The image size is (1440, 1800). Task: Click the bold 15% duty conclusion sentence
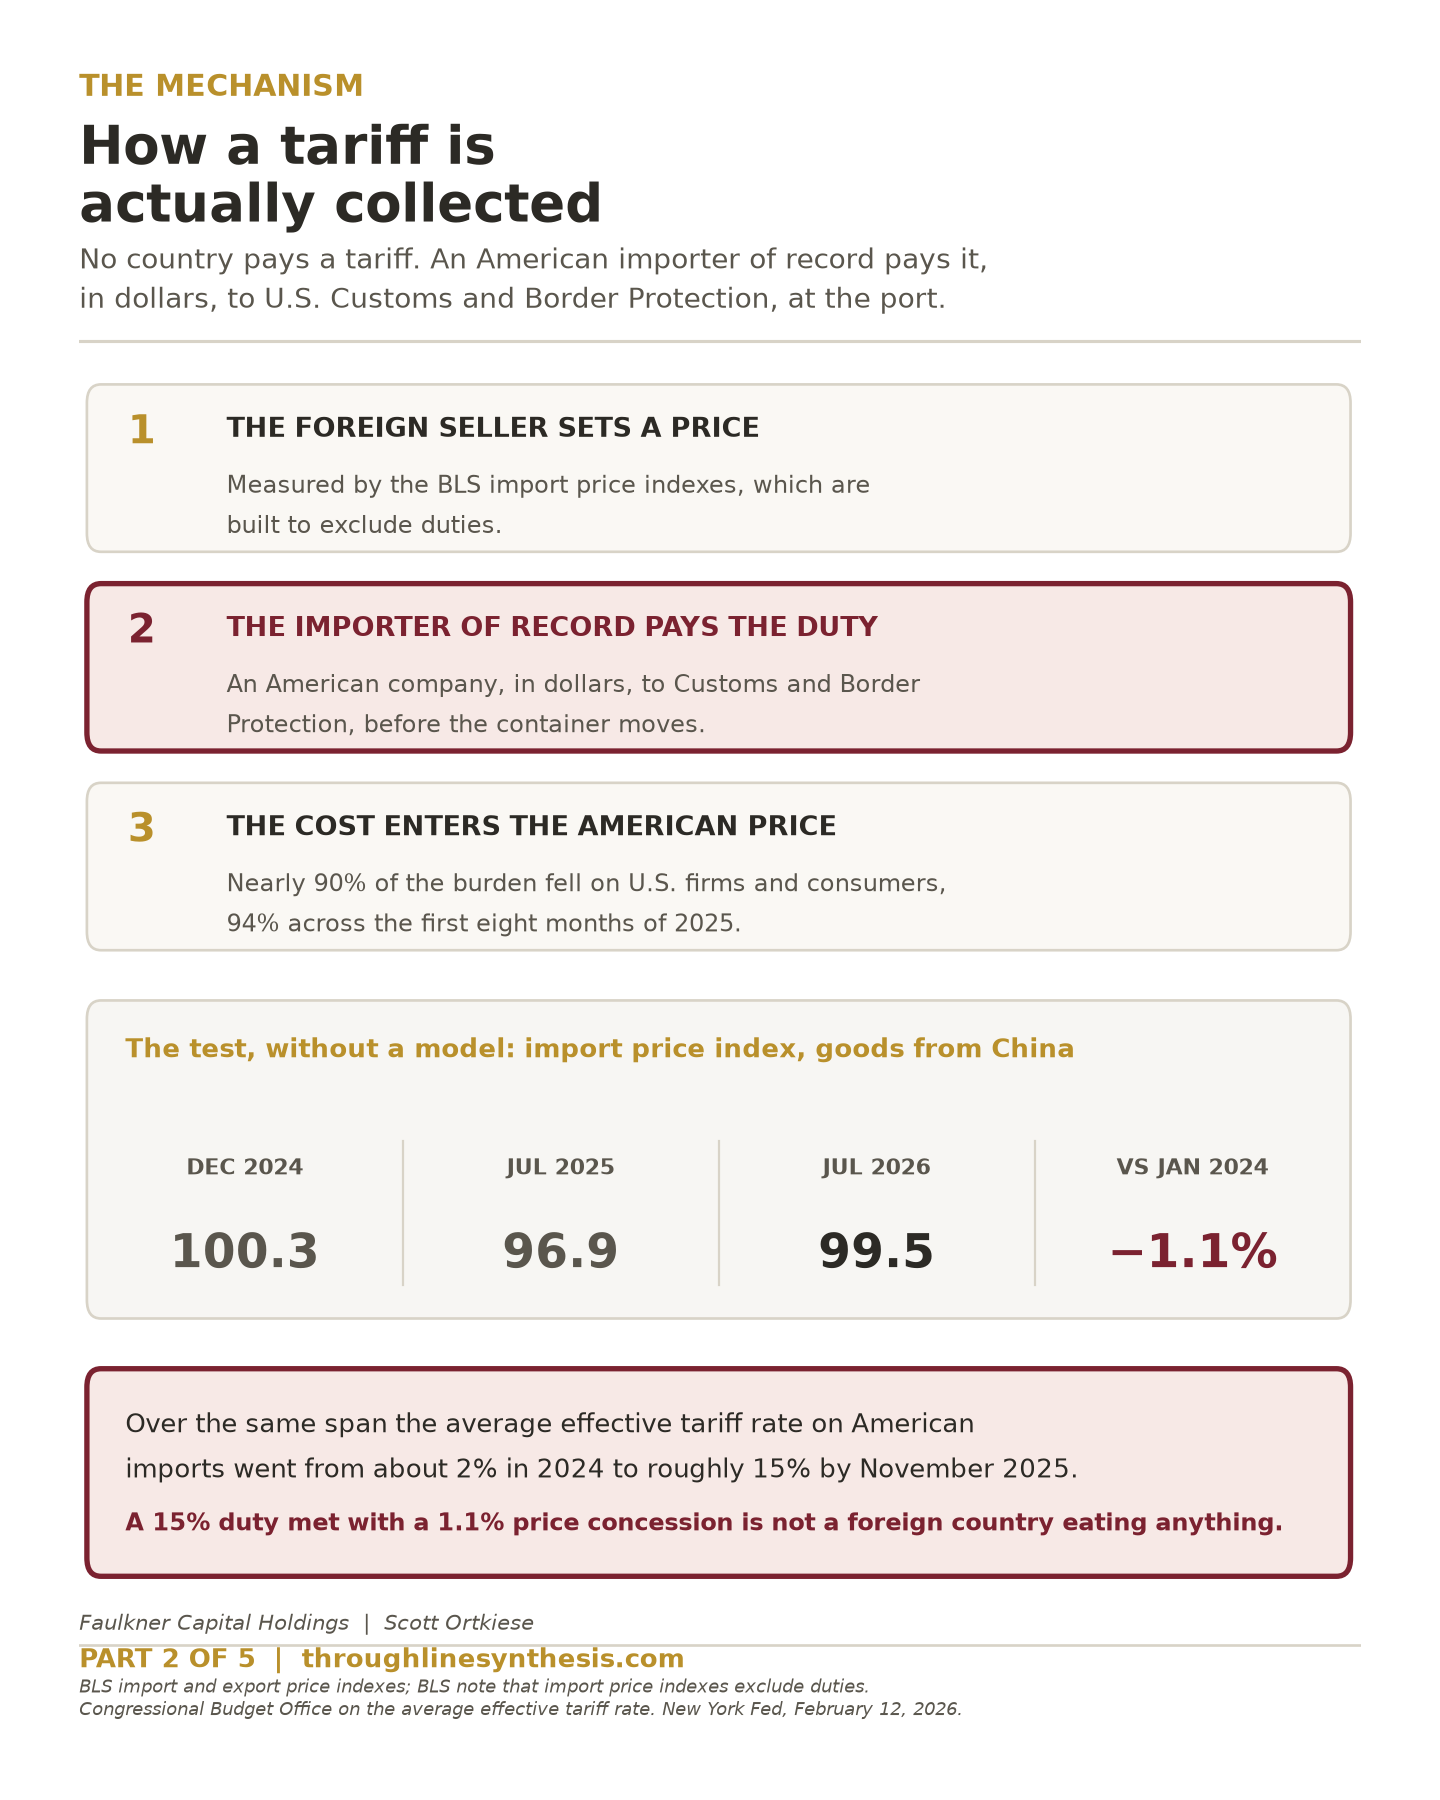(x=704, y=1523)
